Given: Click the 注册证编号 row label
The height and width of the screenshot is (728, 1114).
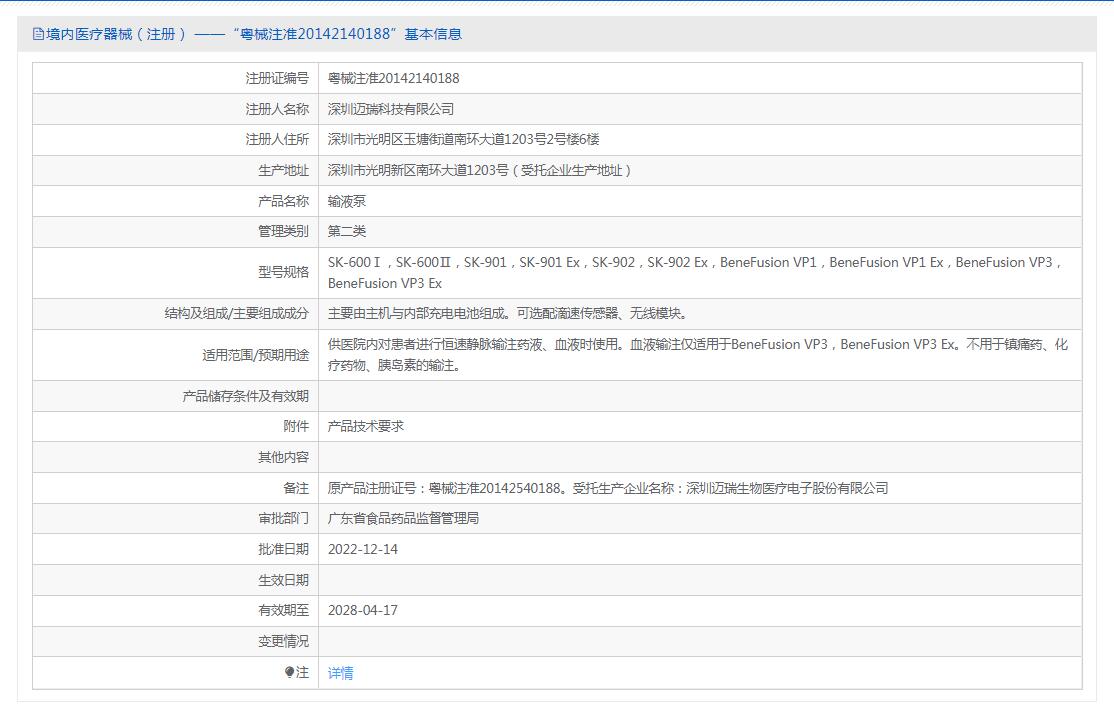Looking at the screenshot, I should 276,78.
